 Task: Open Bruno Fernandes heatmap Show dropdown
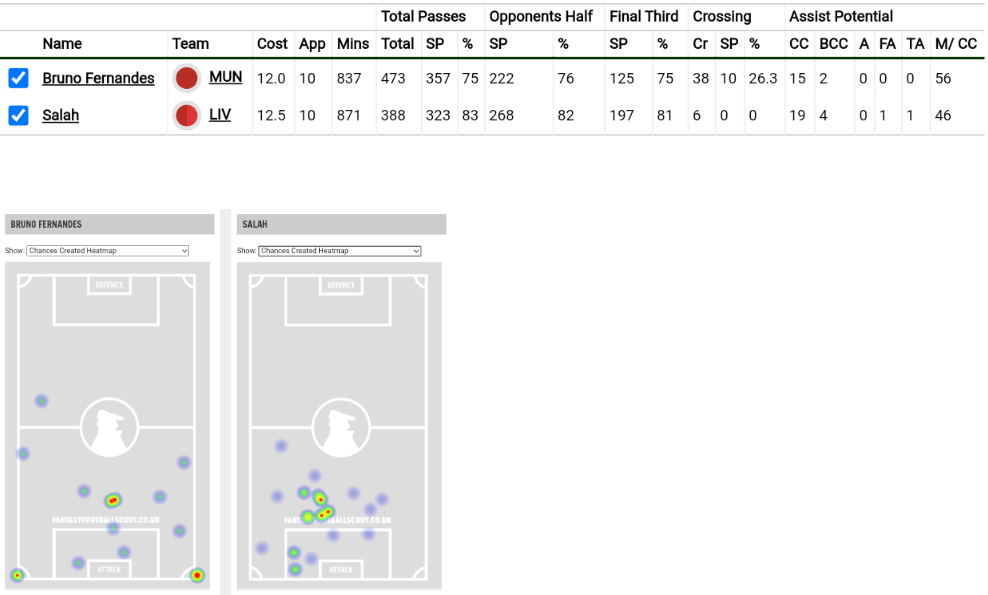pyautogui.click(x=107, y=251)
